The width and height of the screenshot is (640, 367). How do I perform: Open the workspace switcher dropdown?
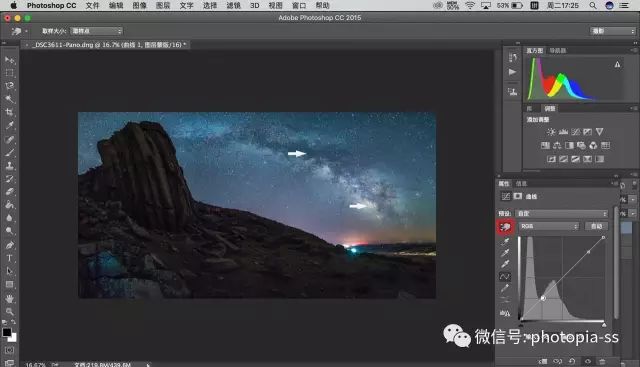click(613, 31)
